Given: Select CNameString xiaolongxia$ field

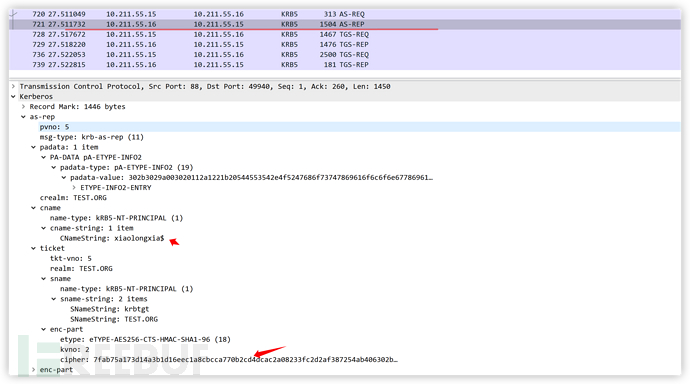Looking at the screenshot, I should tap(112, 238).
